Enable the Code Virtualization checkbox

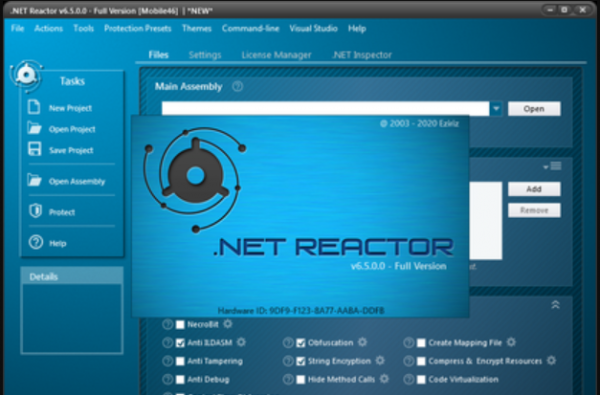coord(421,380)
